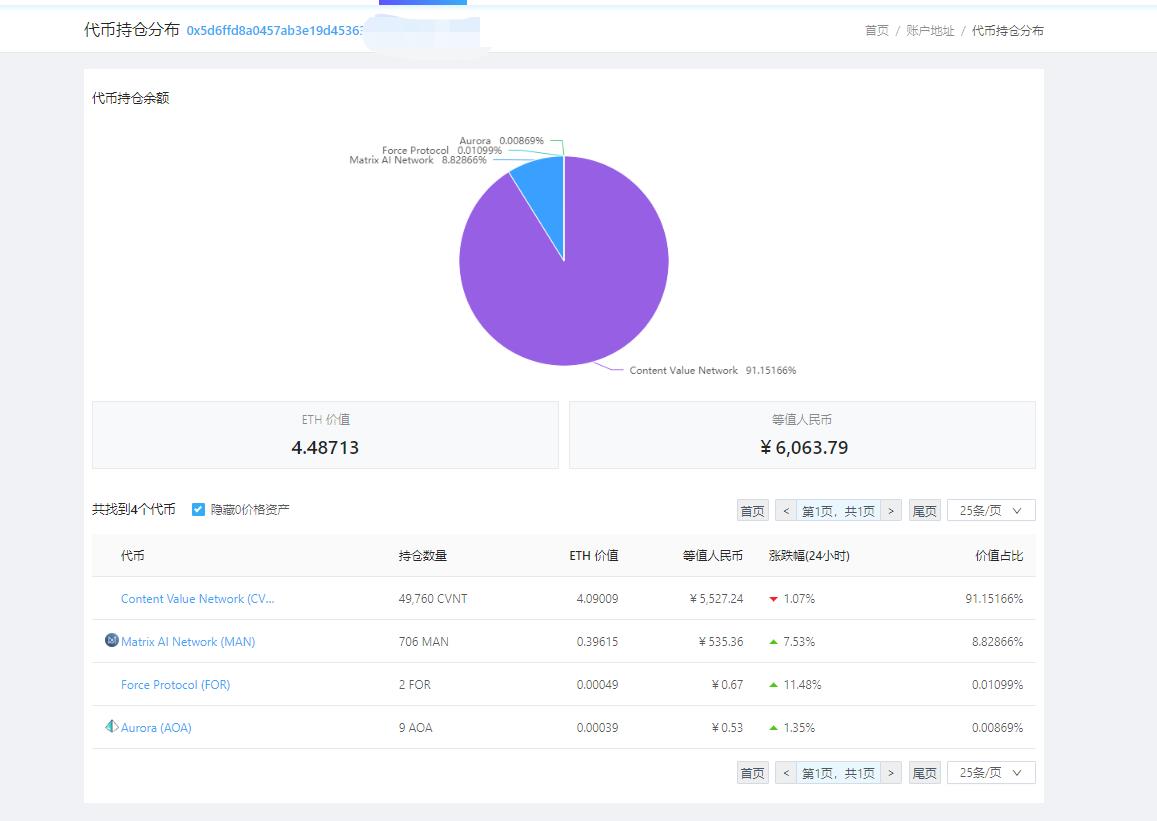Uncheck the 隐藏0价格资产 checkbox
The image size is (1157, 821).
198,510
